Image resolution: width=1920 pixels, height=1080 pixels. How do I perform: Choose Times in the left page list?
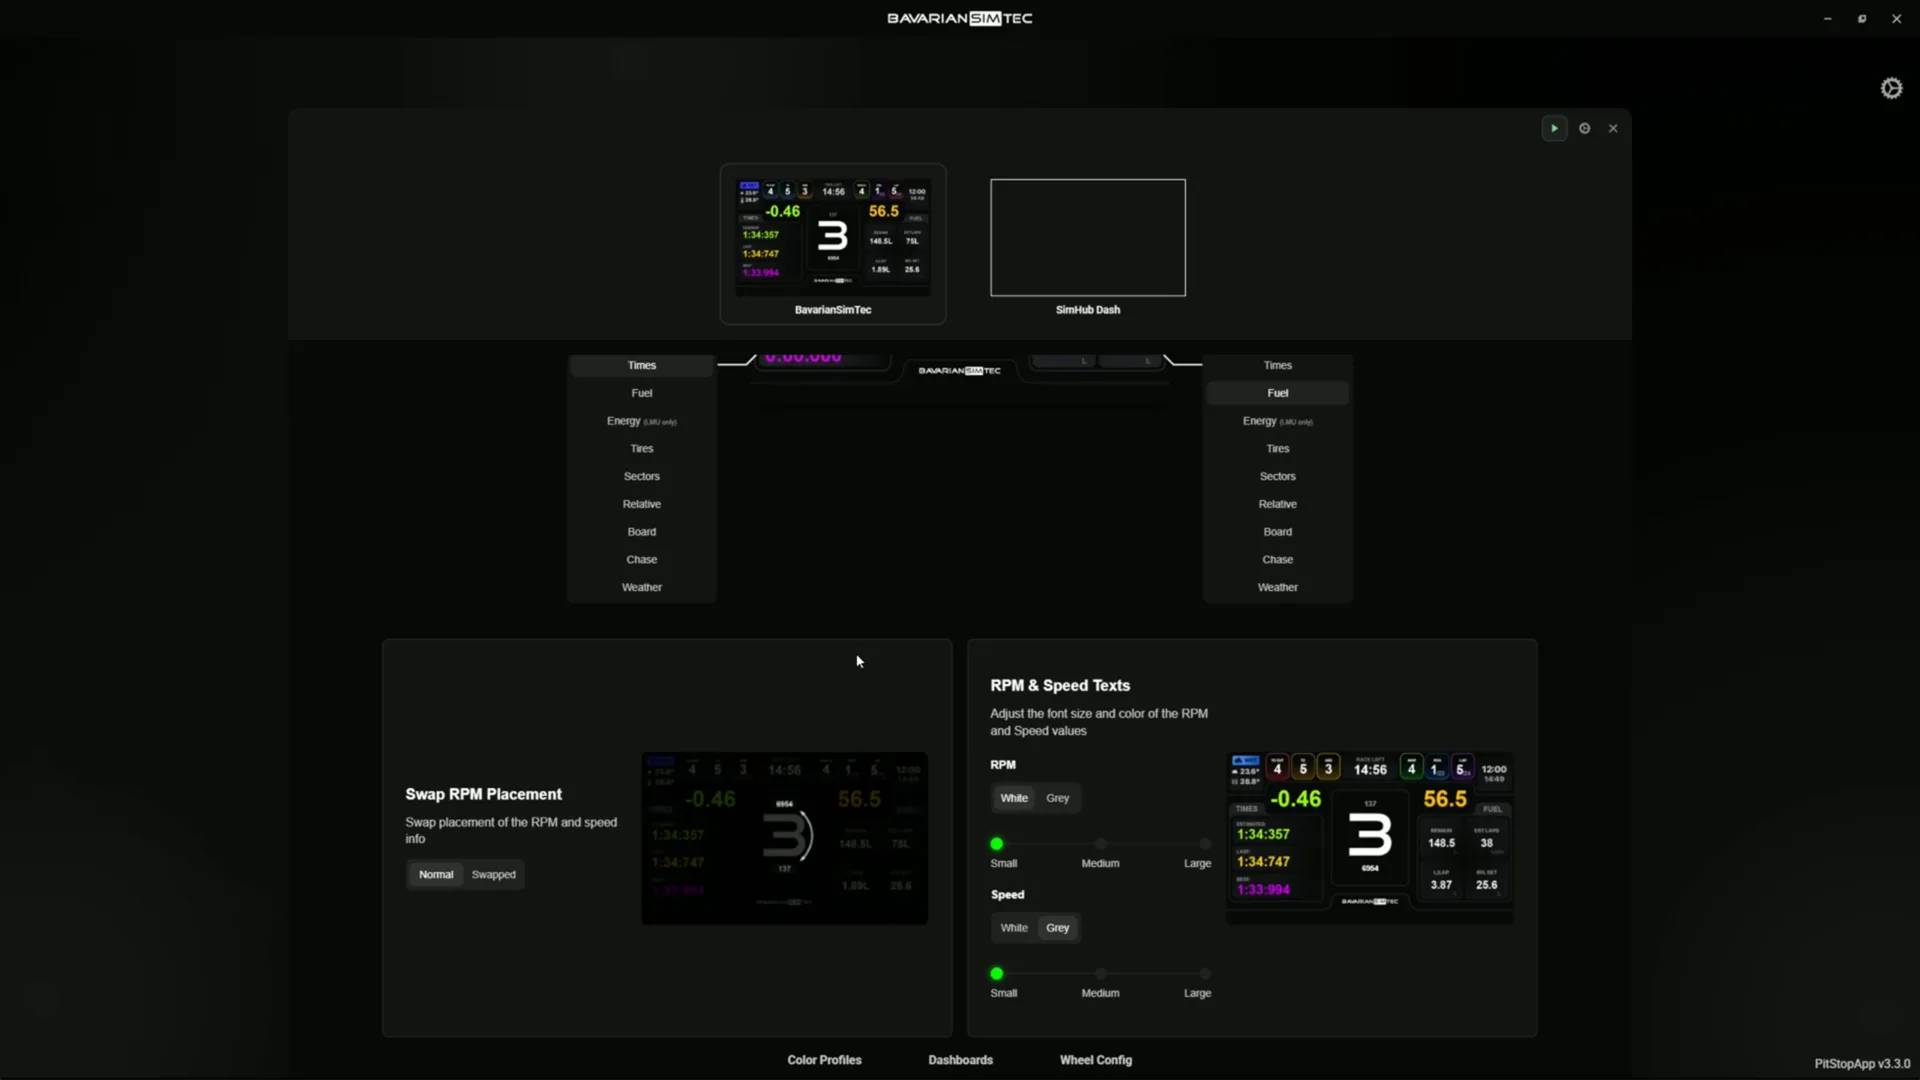click(x=642, y=365)
